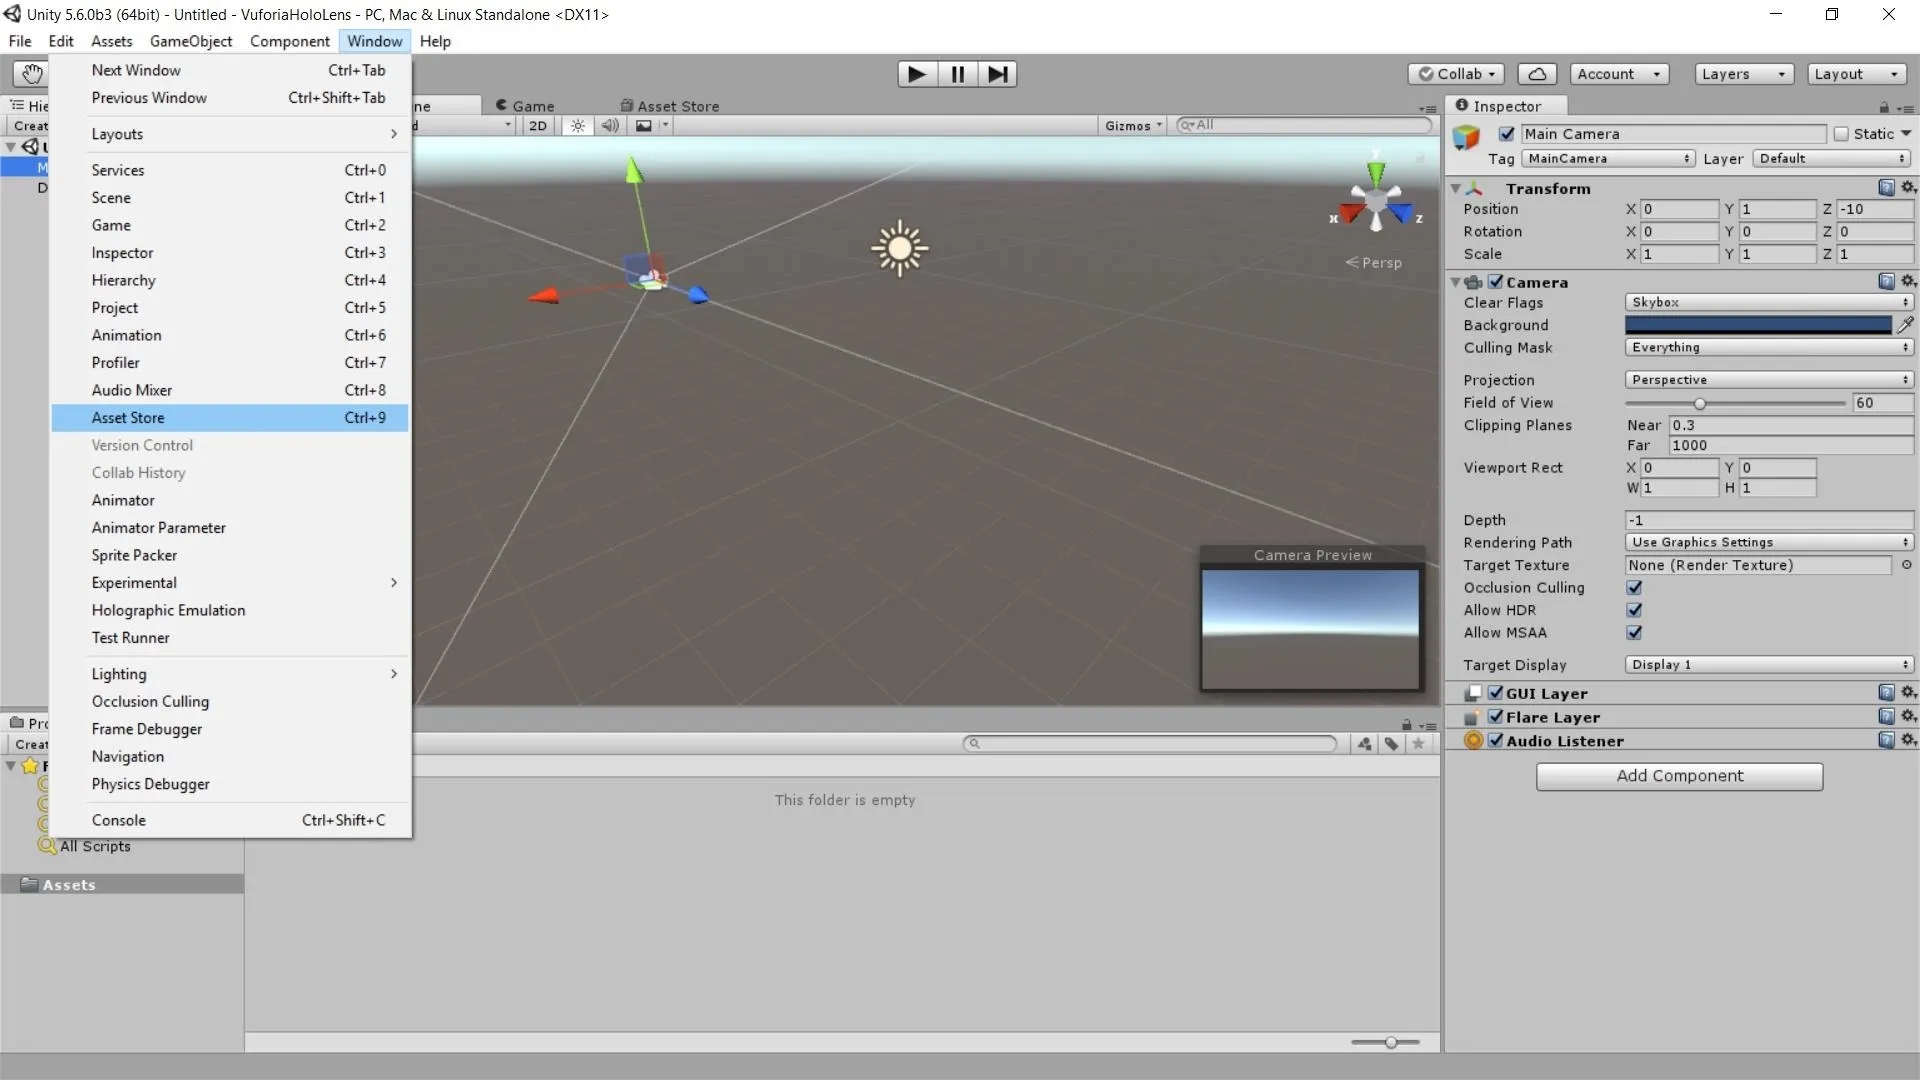
Task: Open the Clear Flags Skybox dropdown
Action: (x=1769, y=302)
